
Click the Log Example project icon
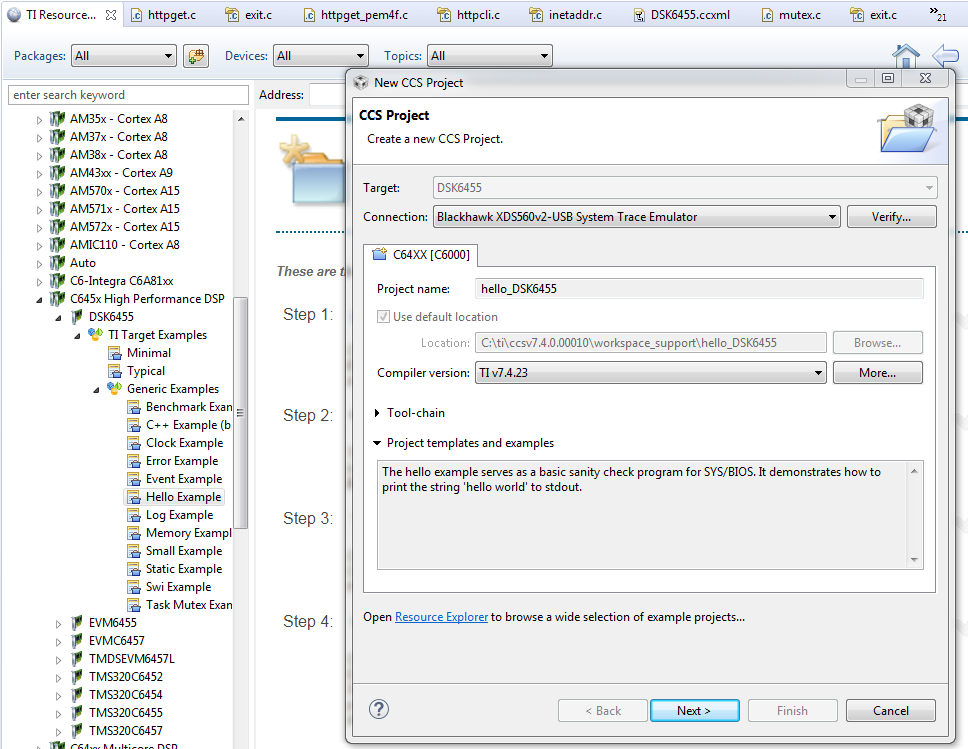[134, 515]
